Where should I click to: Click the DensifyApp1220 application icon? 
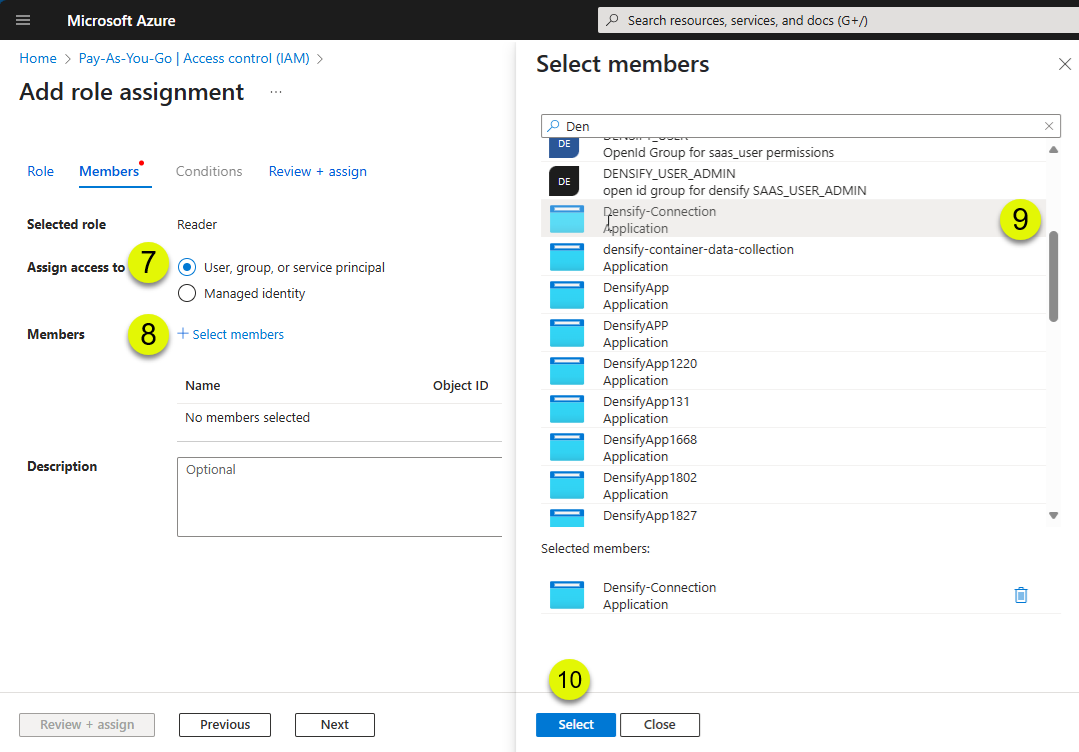pos(567,372)
